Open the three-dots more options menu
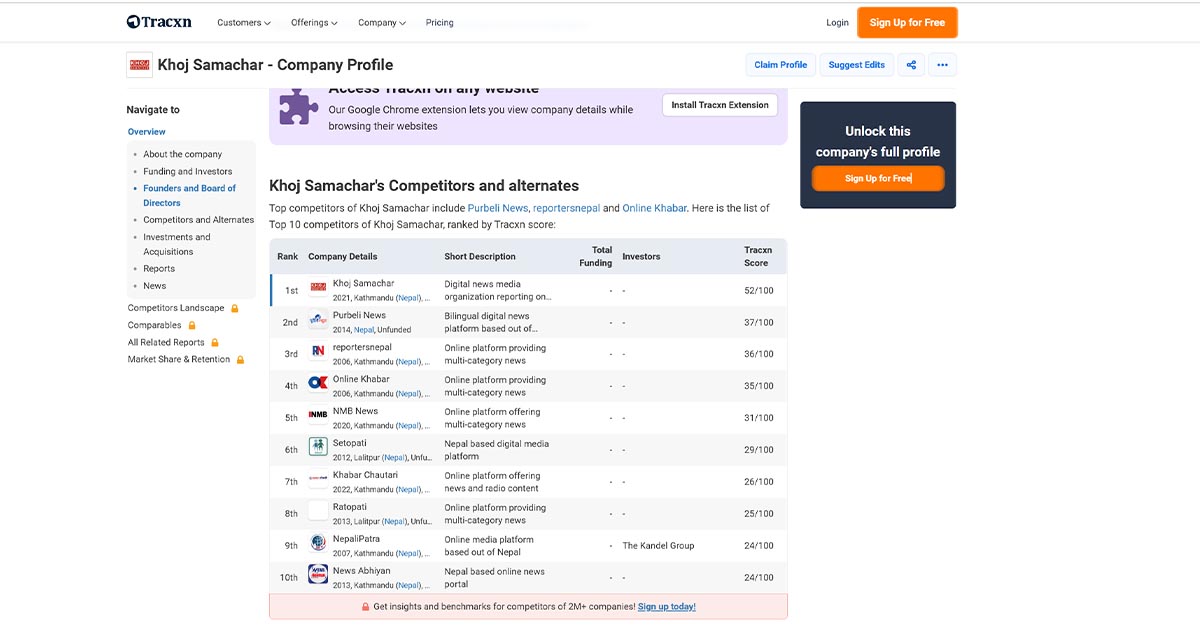The height and width of the screenshot is (630, 1200). tap(942, 65)
